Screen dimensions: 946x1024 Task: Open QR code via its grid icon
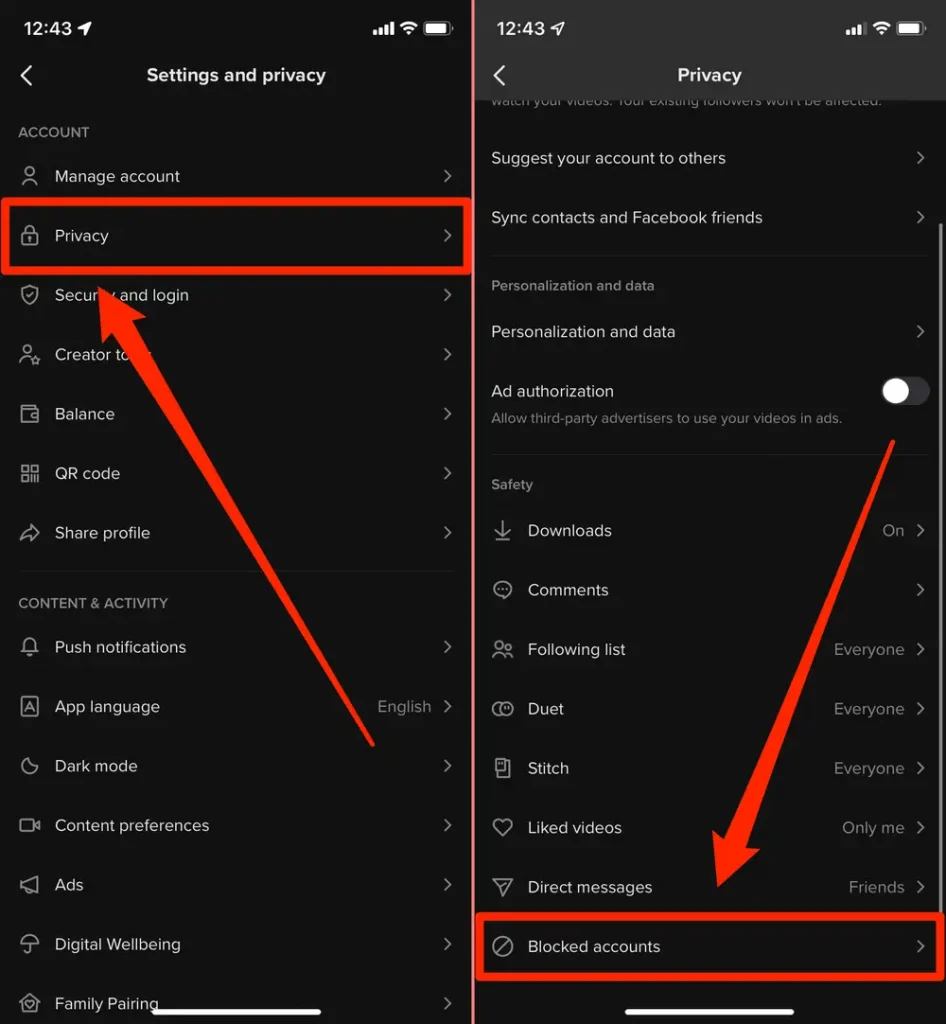click(x=29, y=473)
